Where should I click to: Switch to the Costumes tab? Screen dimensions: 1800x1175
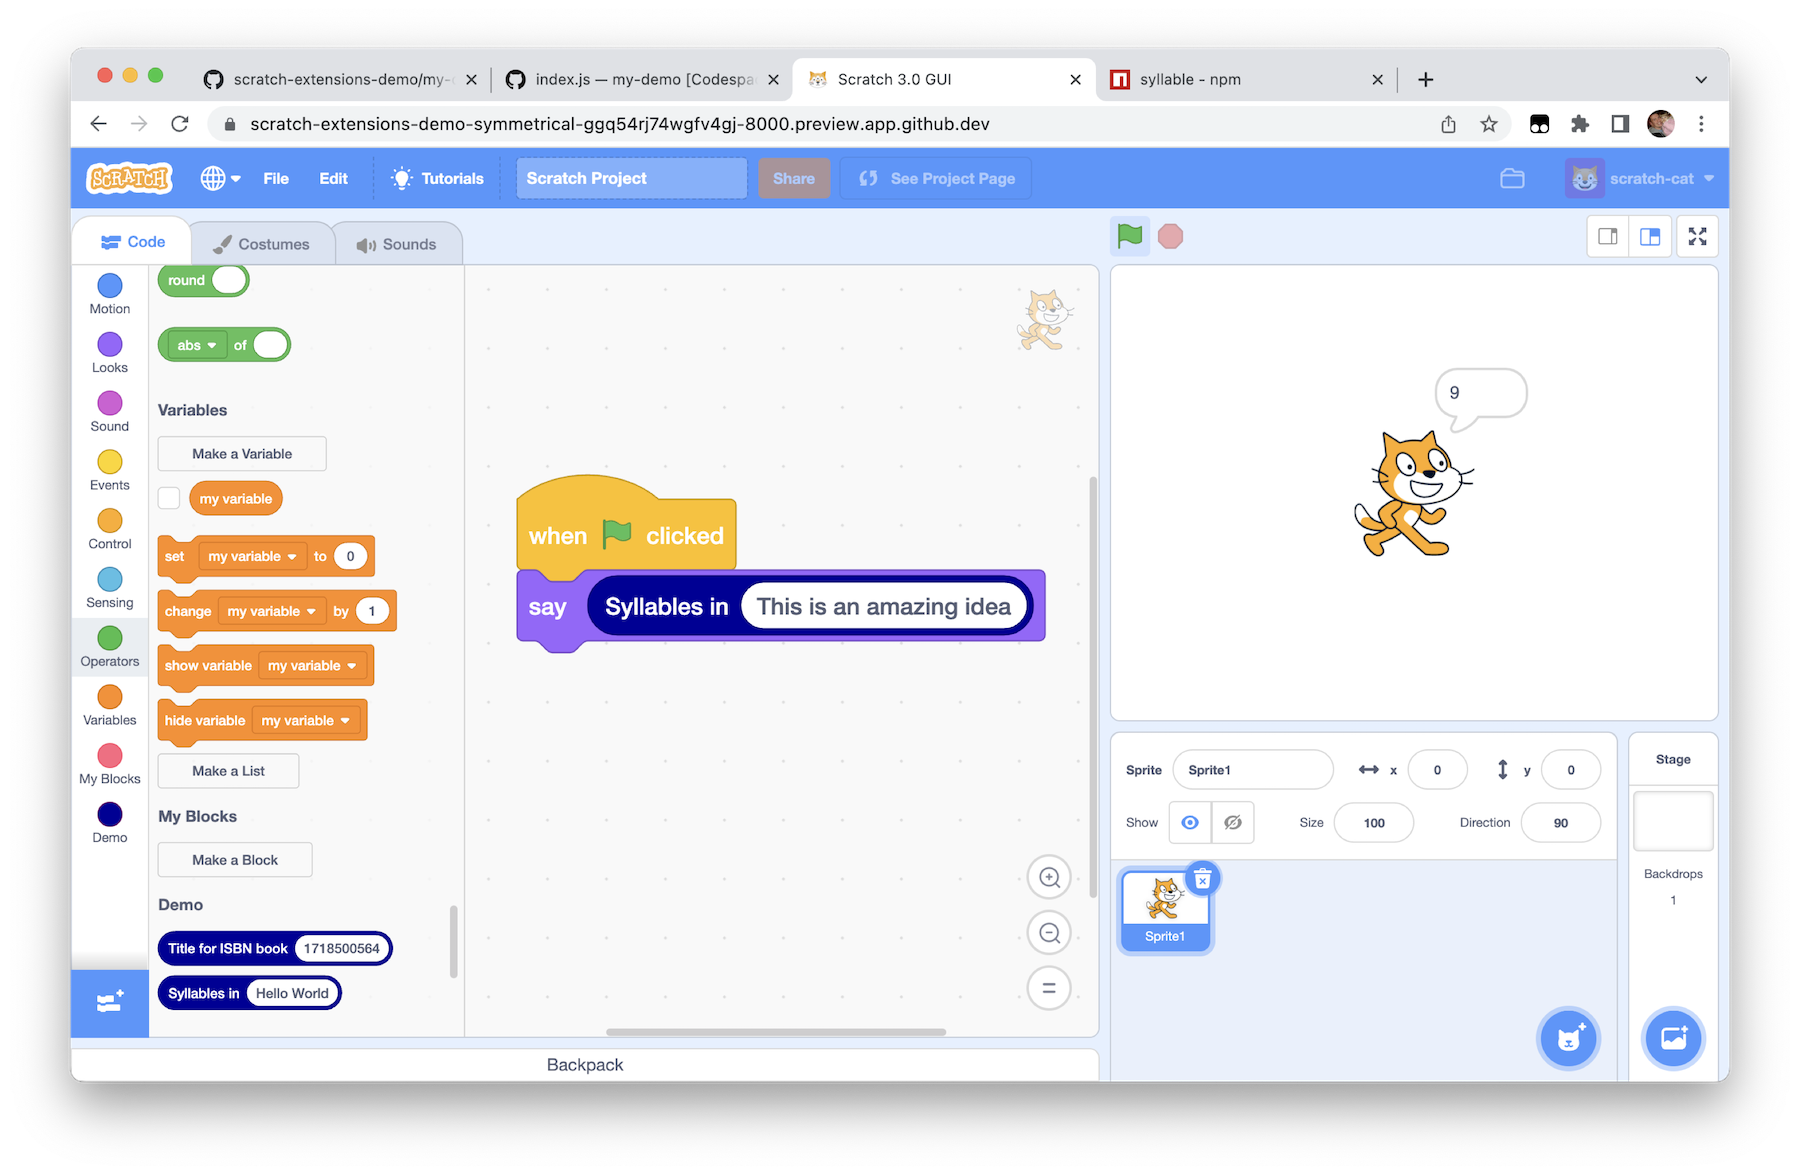point(262,242)
